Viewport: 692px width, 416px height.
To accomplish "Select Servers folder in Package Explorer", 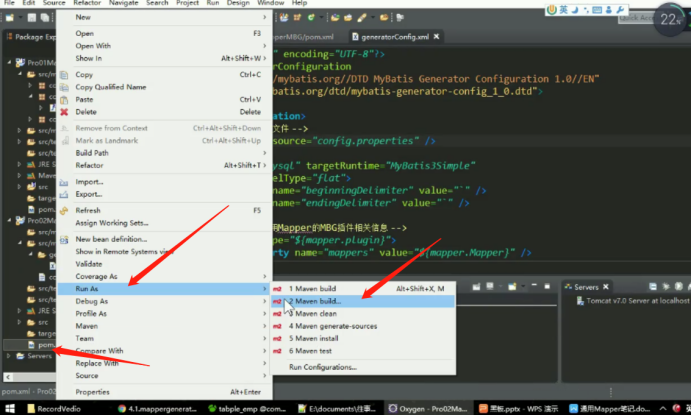I will (35, 356).
